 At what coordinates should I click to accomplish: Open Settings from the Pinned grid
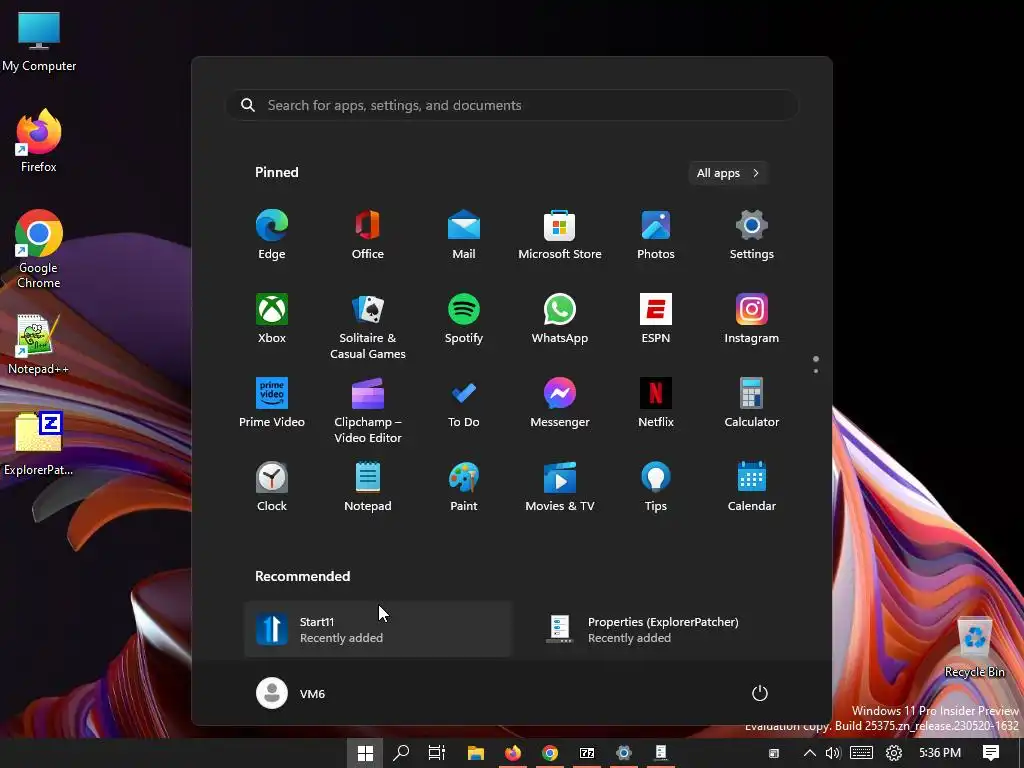click(x=752, y=234)
